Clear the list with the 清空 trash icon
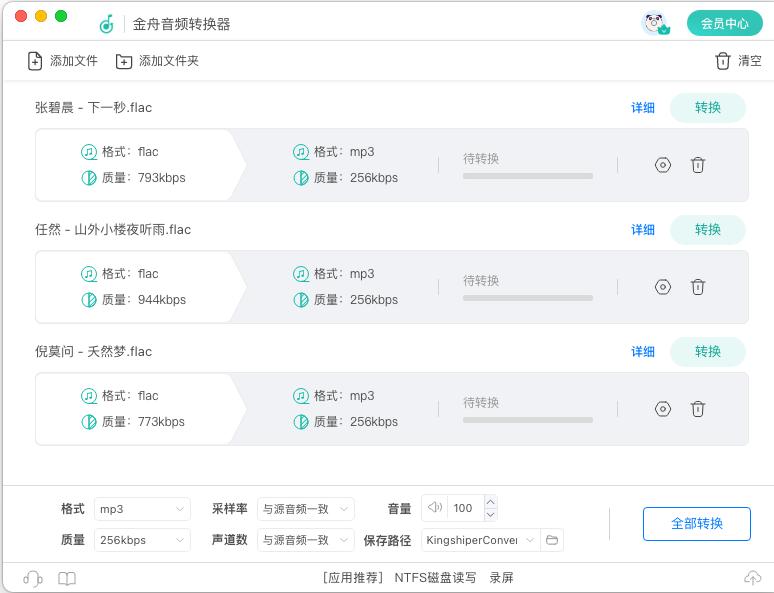The width and height of the screenshot is (774, 593). tap(723, 61)
